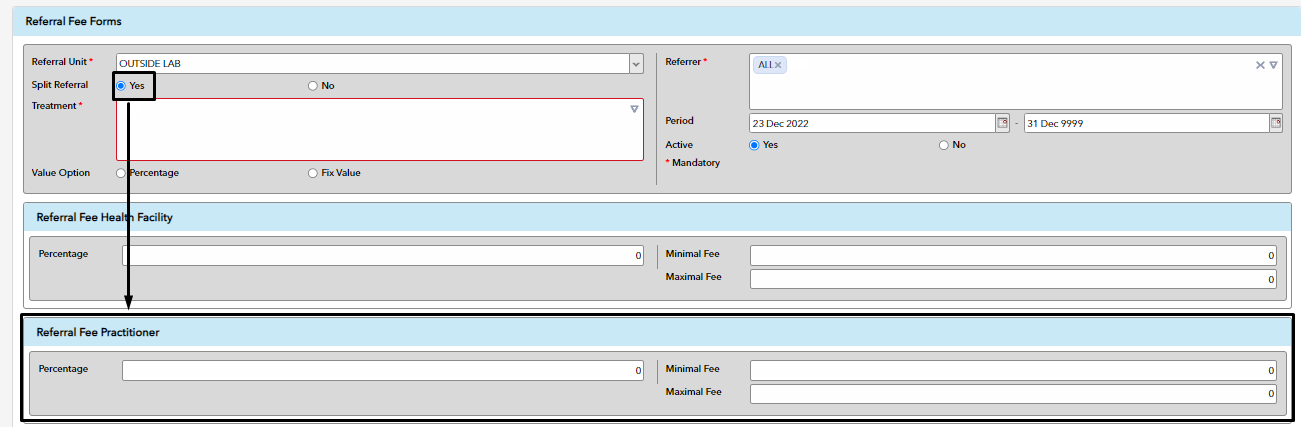
Task: Open calendar for Period end date
Action: tap(1276, 123)
